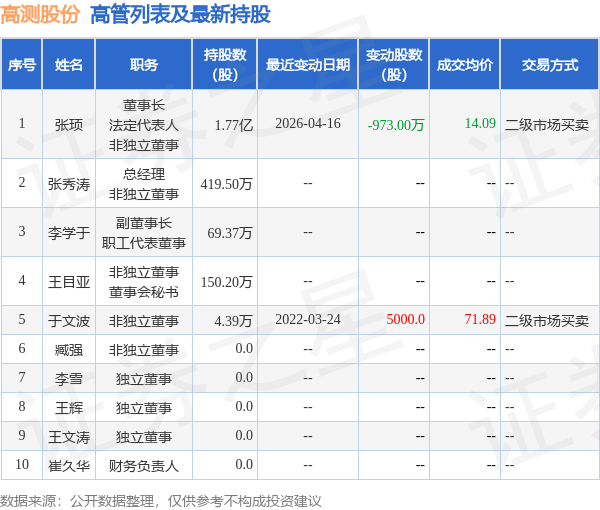Viewport: 600px width, 510px height.
Task: Click the 变动股数(股) column header
Action: (394, 65)
